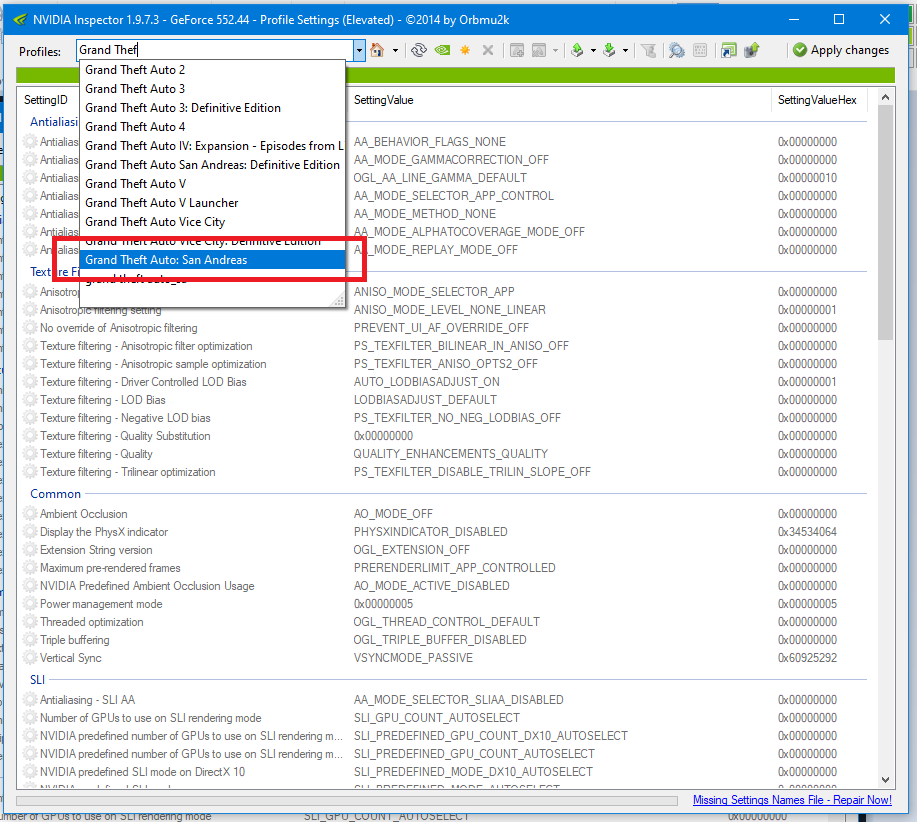Go to the global profile via the home icon
The width and height of the screenshot is (917, 822).
377,50
